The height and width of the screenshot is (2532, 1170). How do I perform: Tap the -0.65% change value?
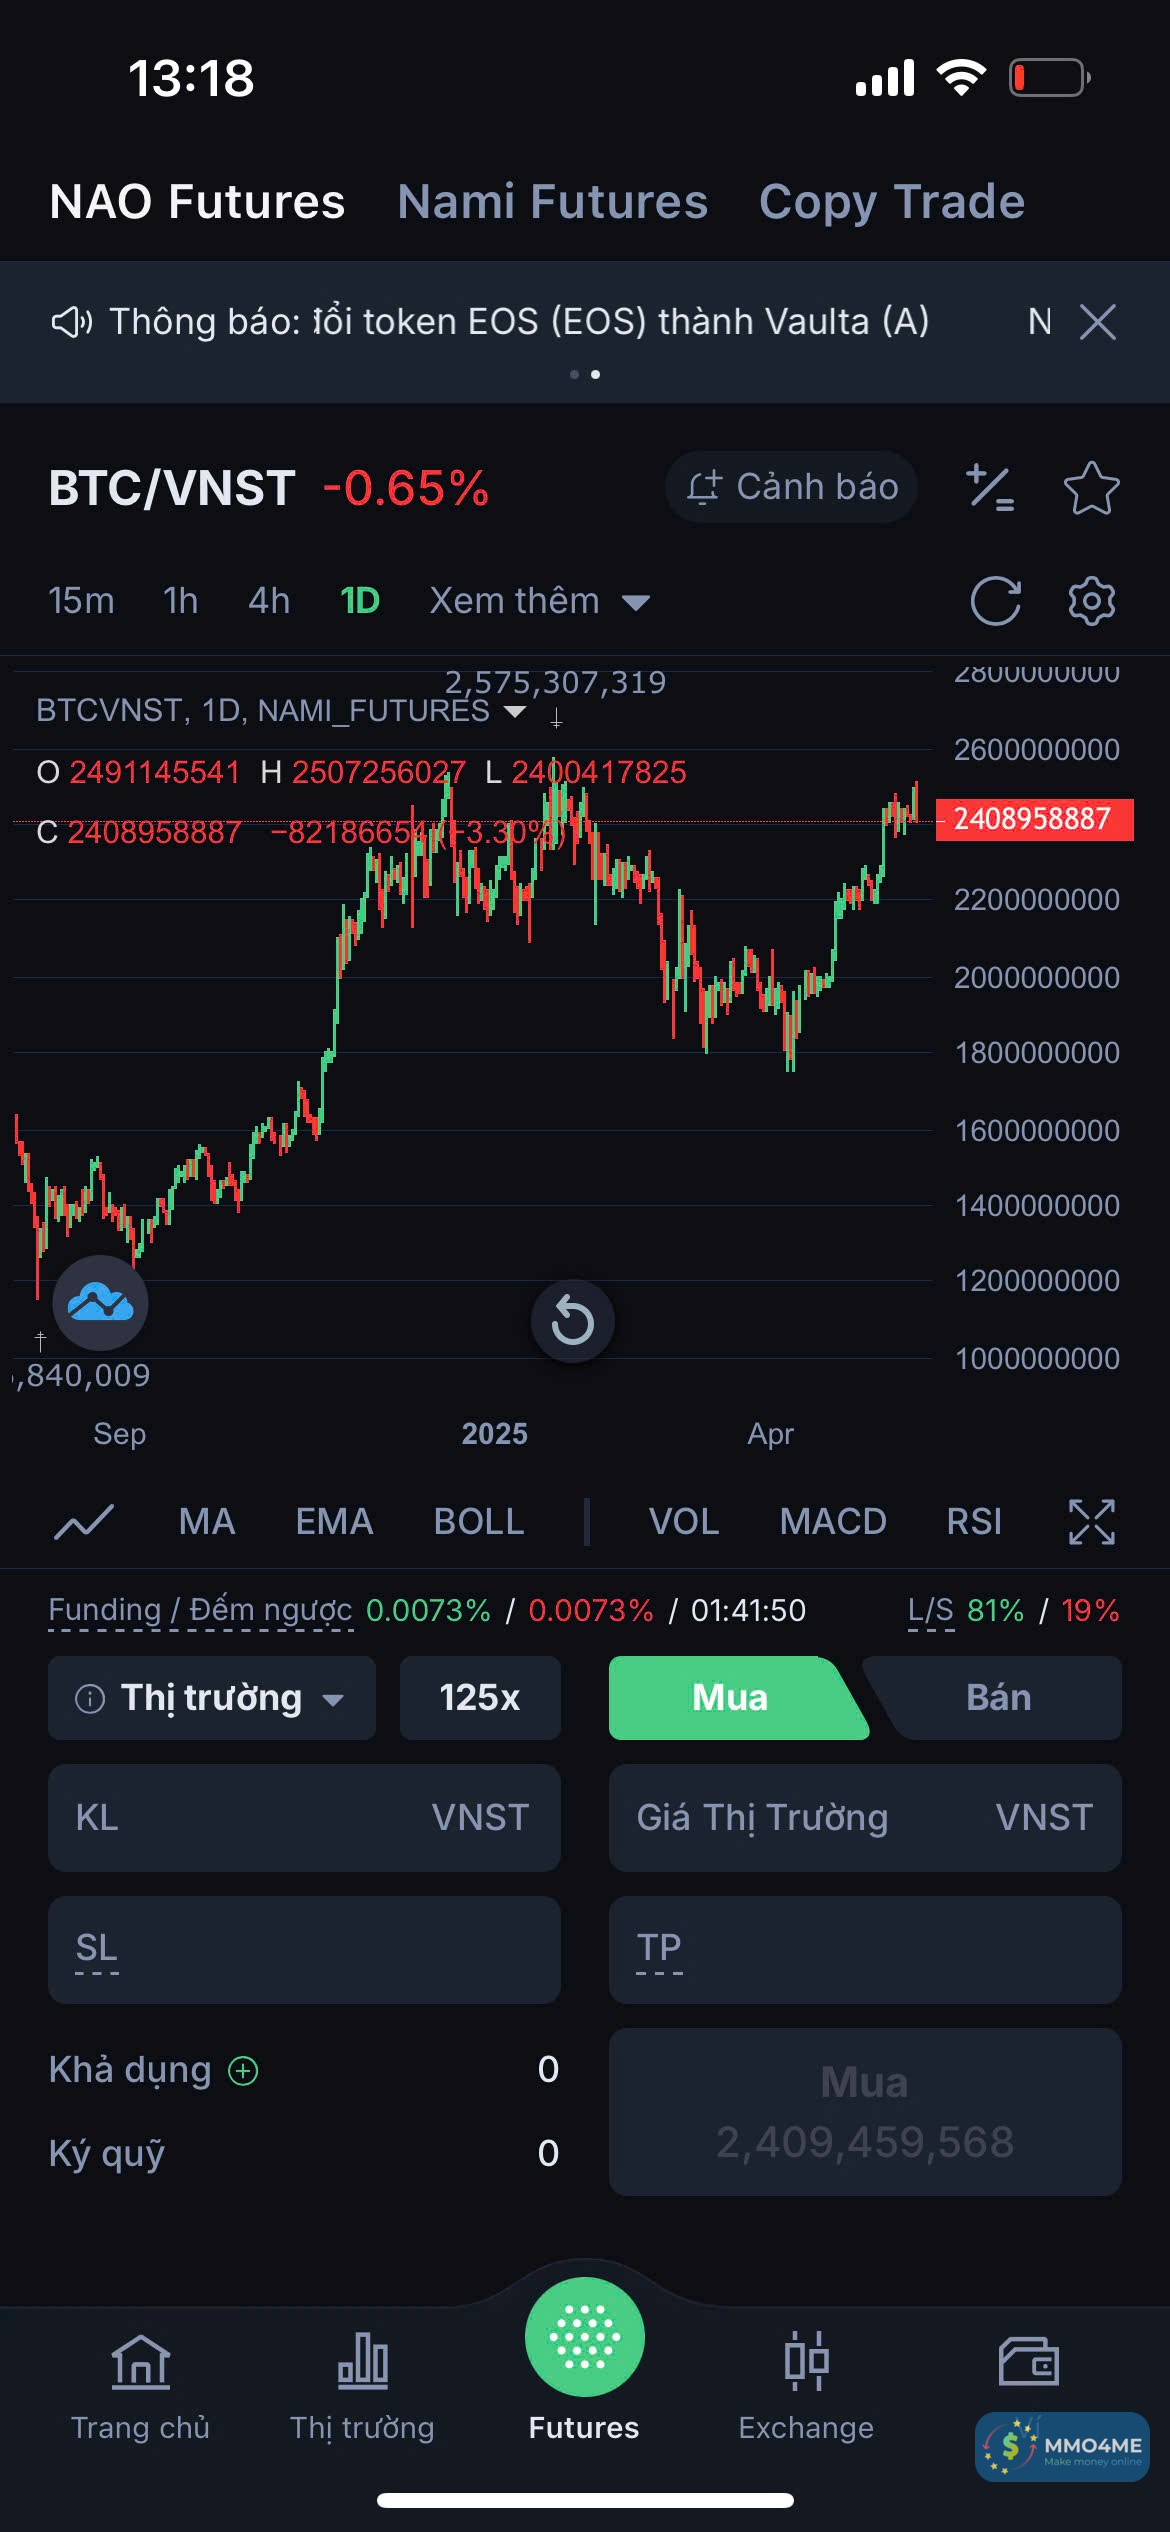(x=406, y=488)
